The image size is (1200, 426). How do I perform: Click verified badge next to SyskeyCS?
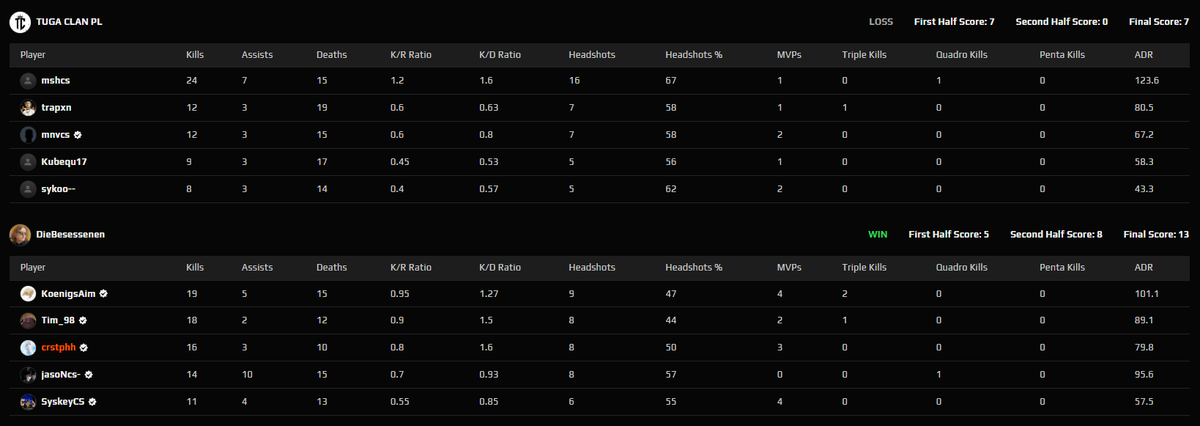[x=92, y=401]
